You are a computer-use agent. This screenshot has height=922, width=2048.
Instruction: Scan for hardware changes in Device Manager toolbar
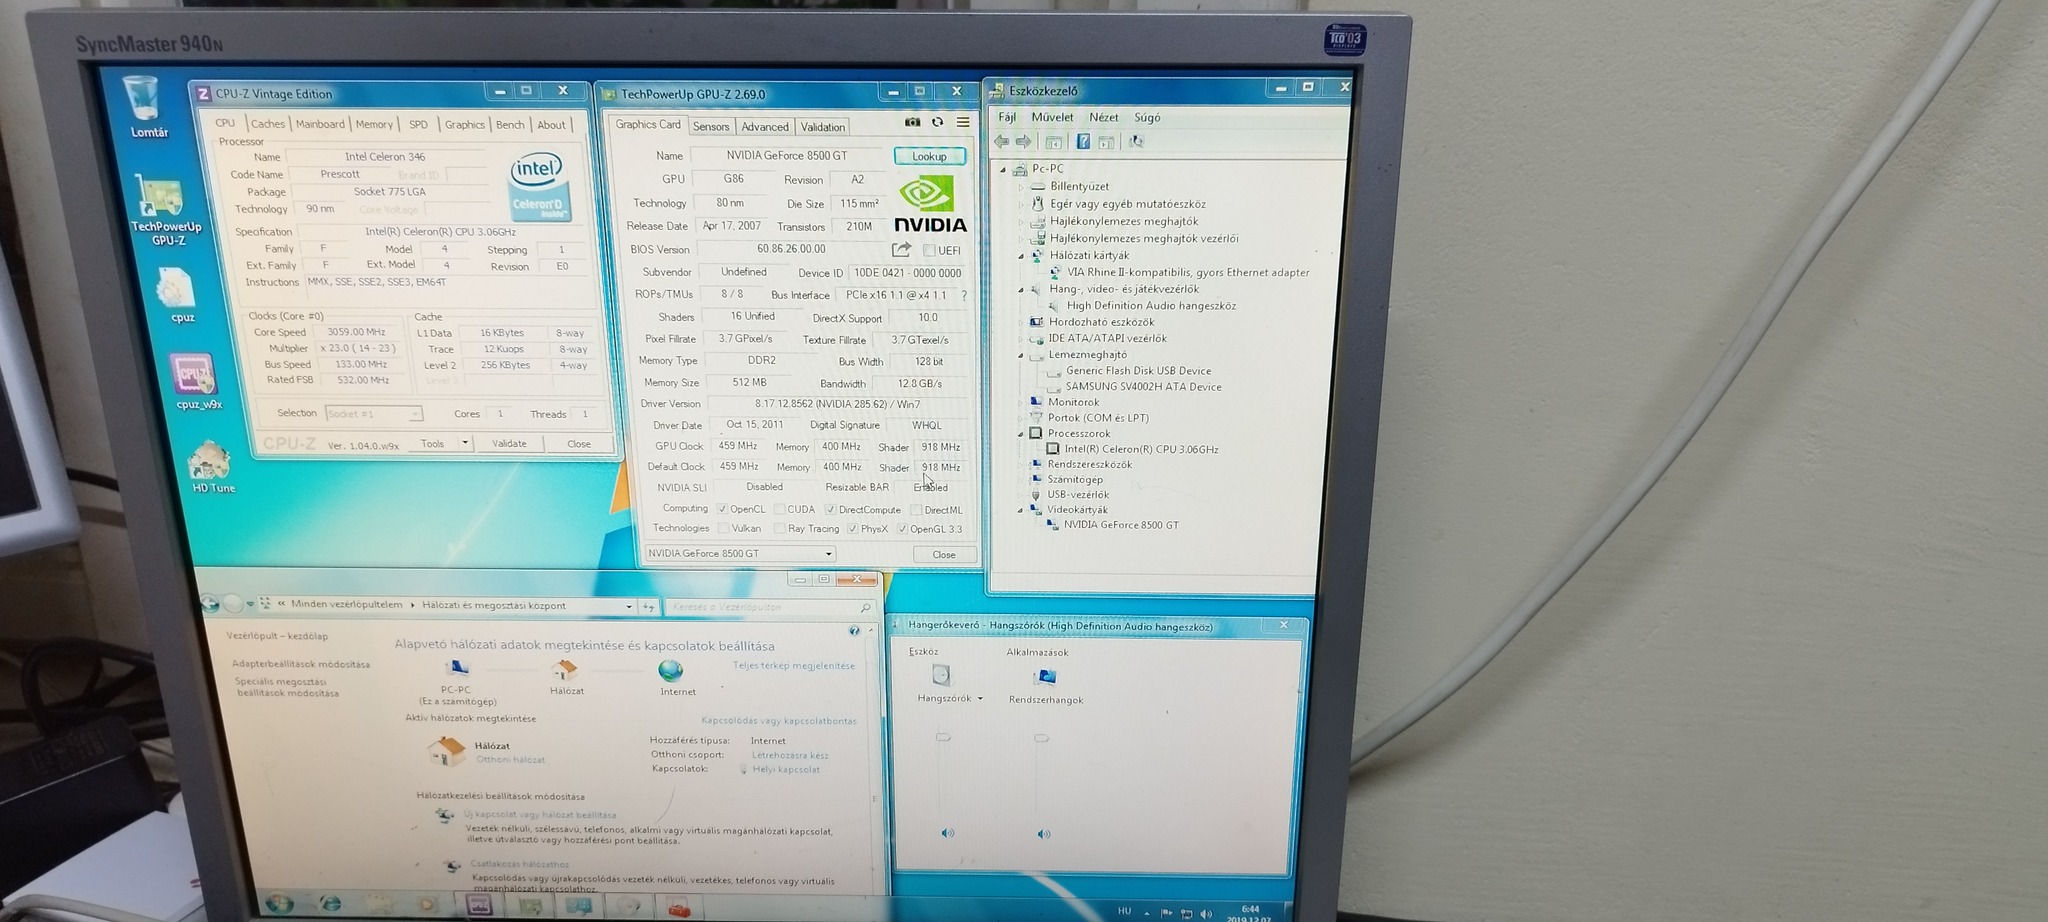tap(1136, 142)
